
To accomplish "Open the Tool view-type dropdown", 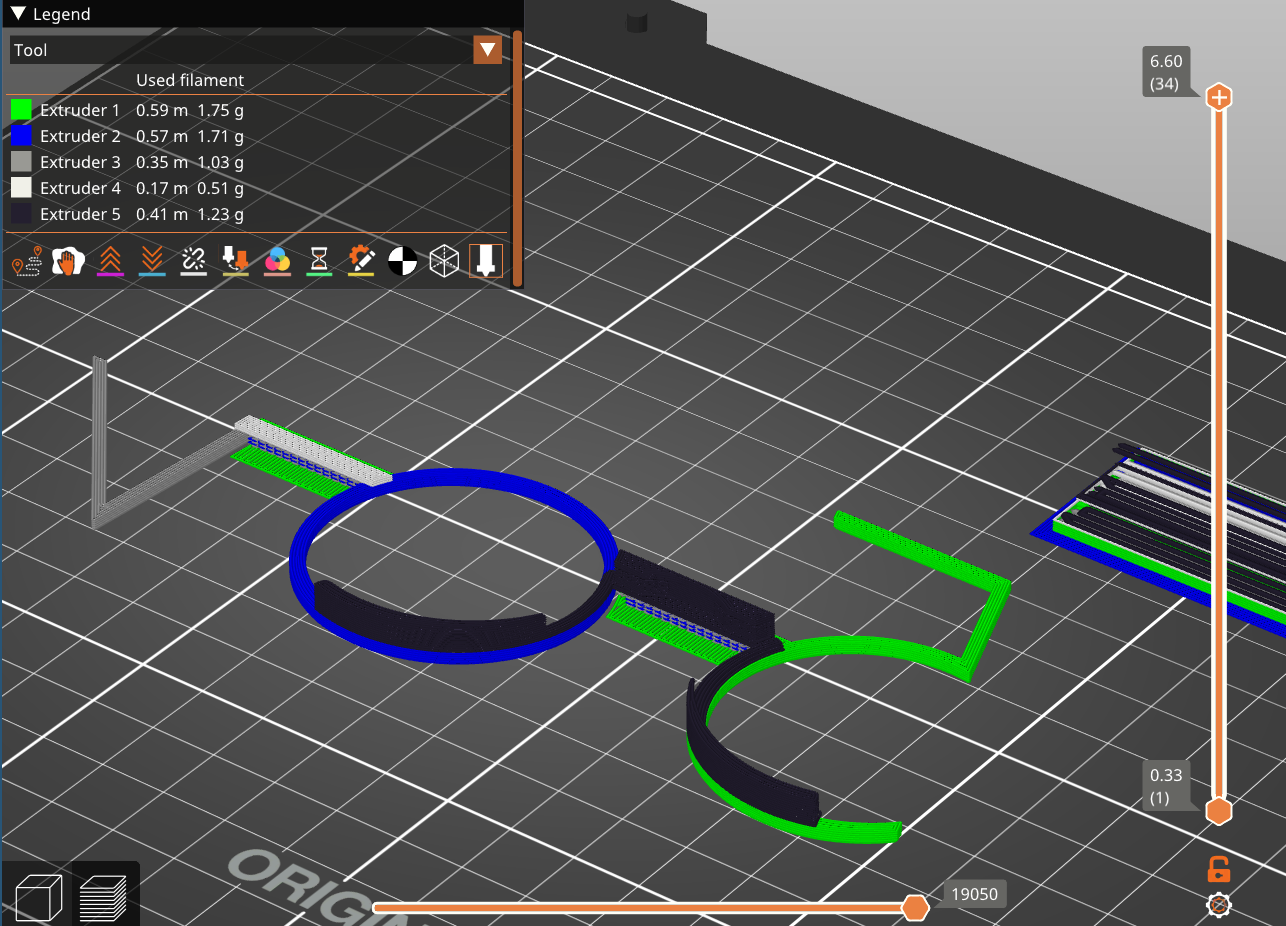I will (x=256, y=50).
